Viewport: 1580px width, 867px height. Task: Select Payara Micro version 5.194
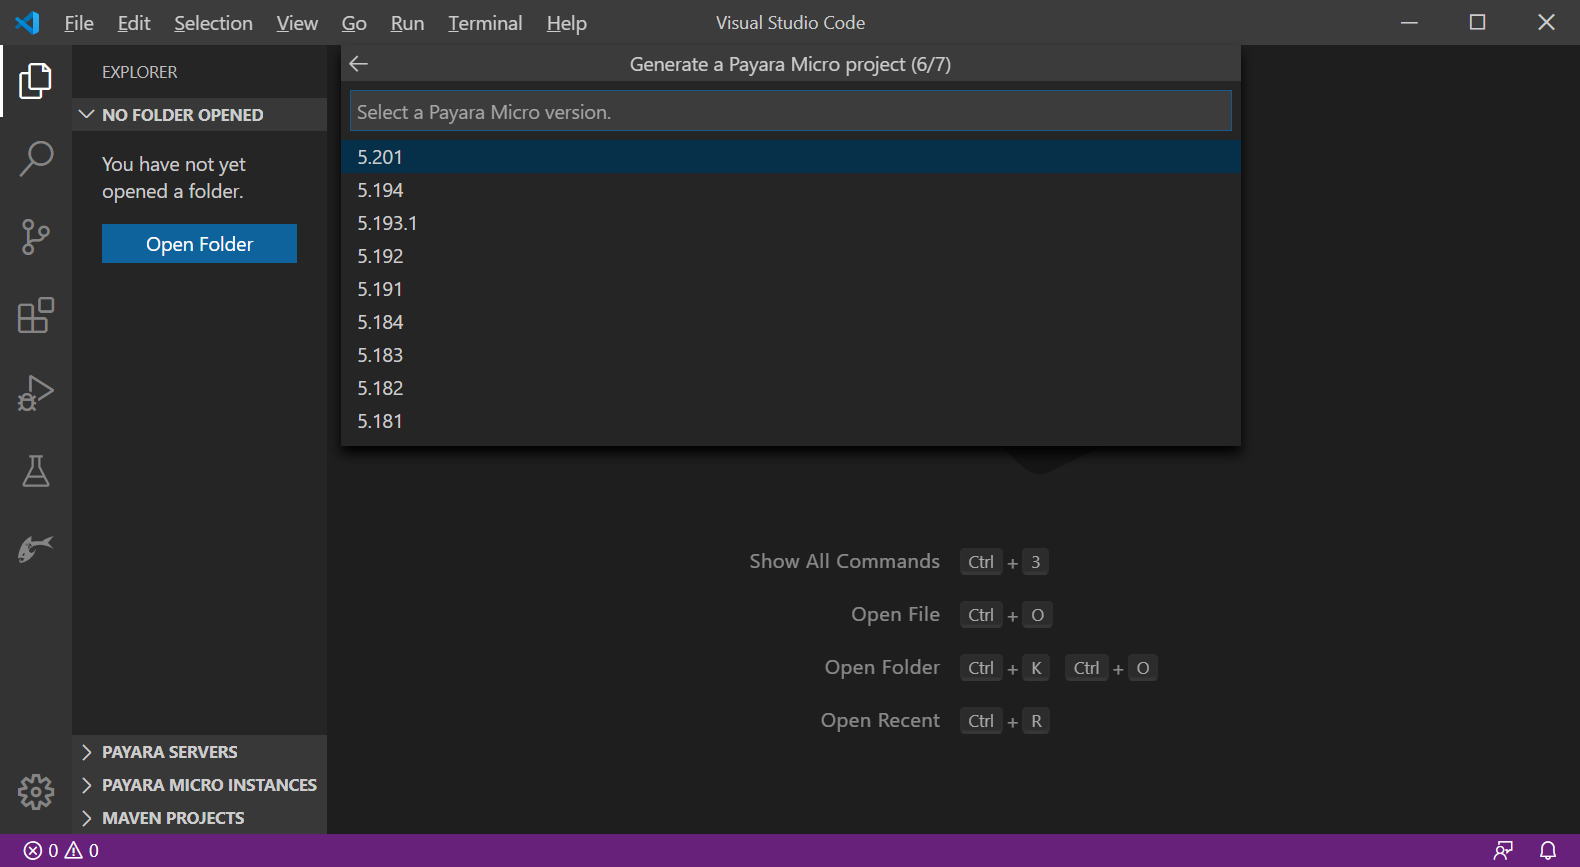pos(790,190)
